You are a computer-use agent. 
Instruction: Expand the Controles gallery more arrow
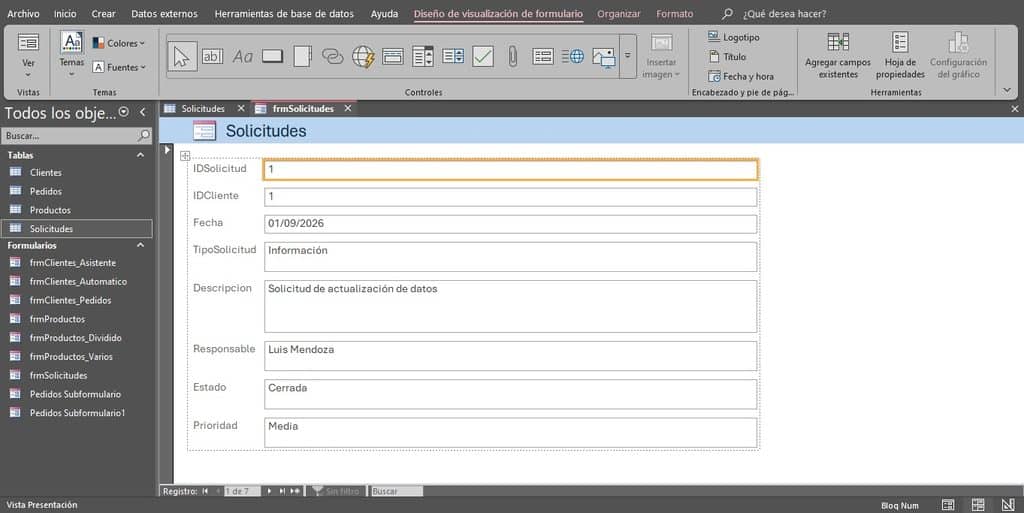628,56
